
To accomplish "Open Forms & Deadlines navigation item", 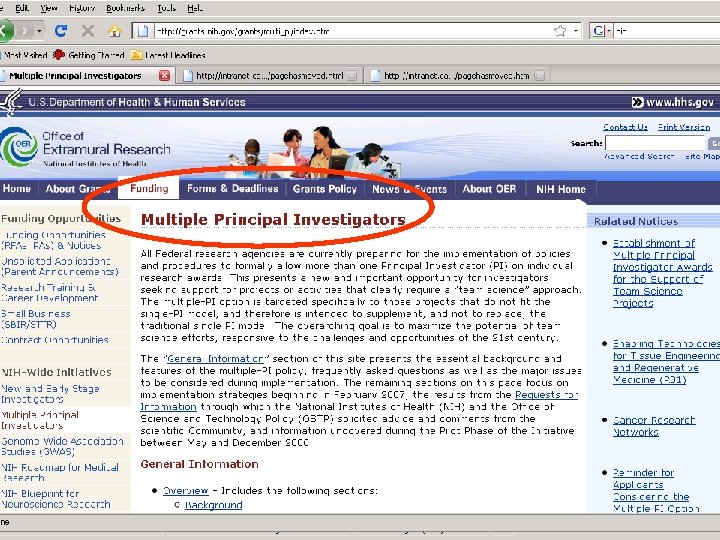I will (x=232, y=189).
